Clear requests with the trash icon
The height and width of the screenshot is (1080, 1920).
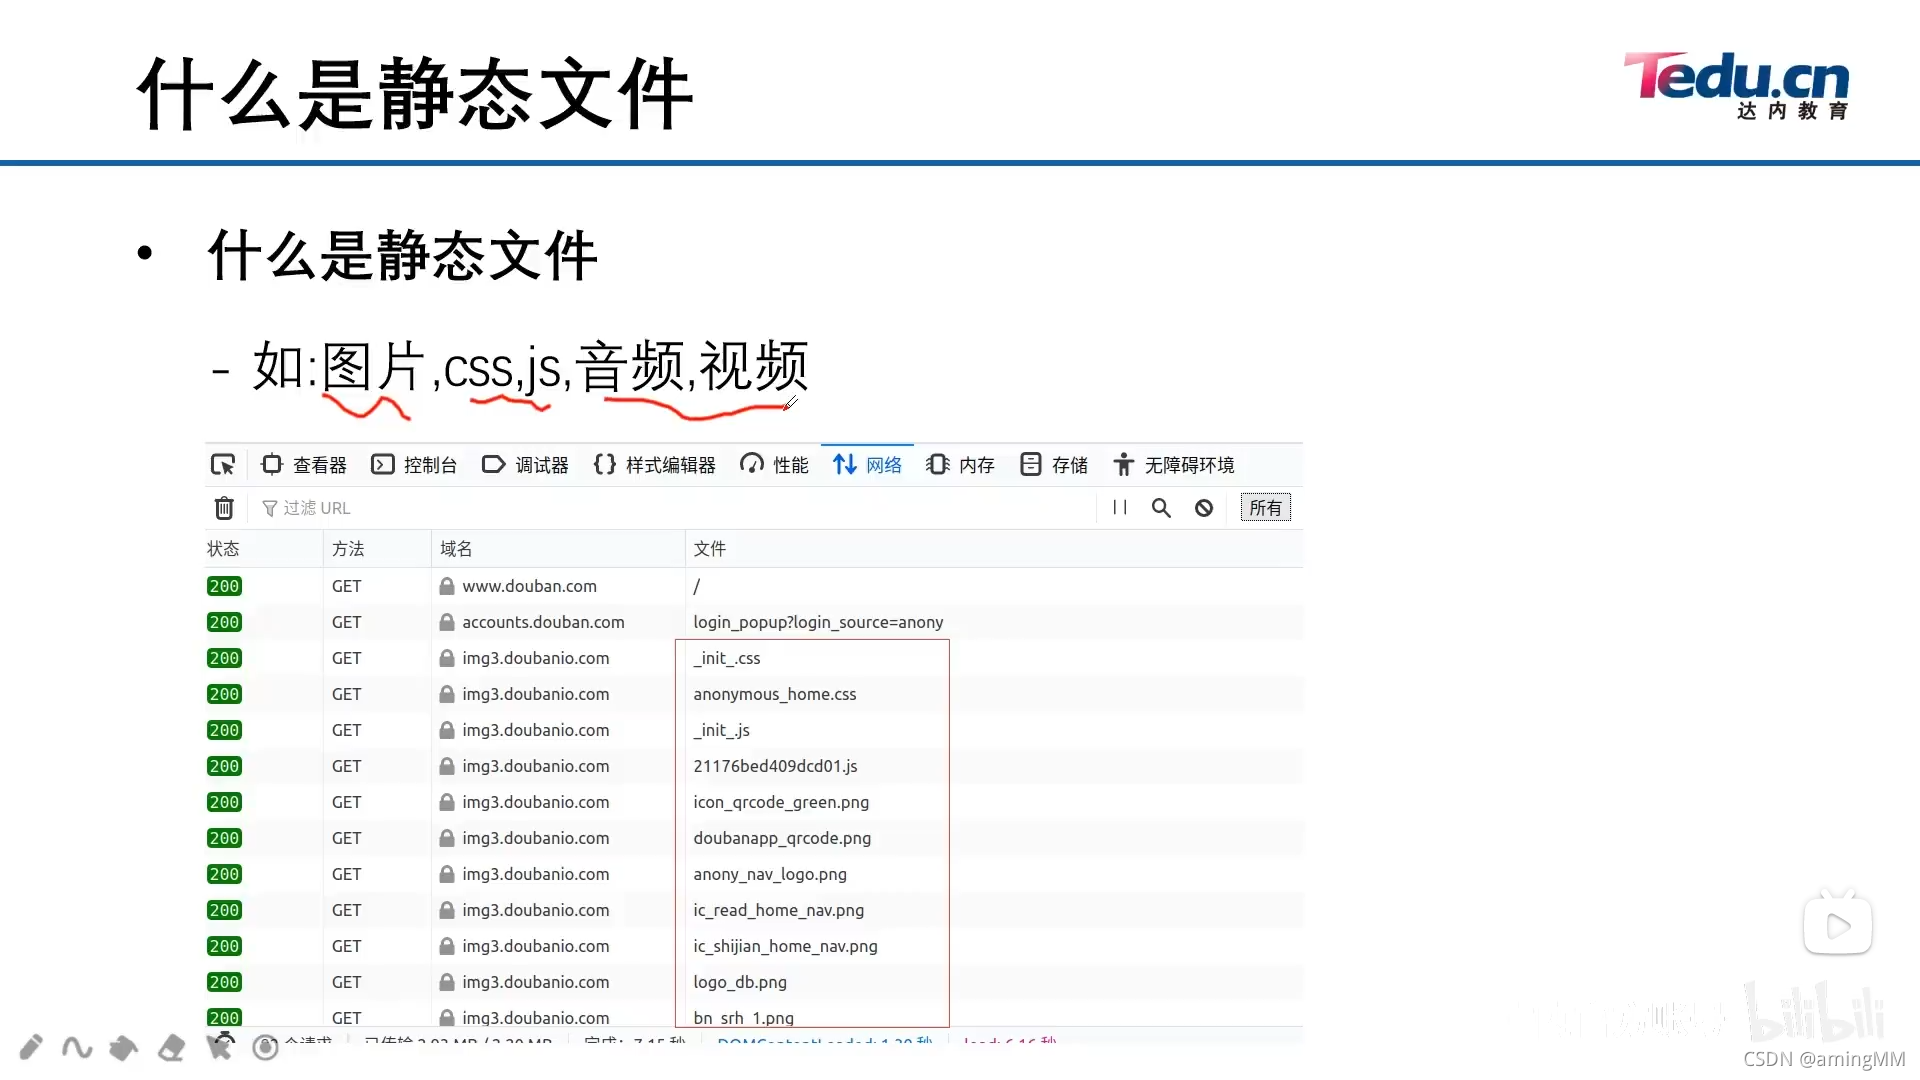(x=224, y=508)
